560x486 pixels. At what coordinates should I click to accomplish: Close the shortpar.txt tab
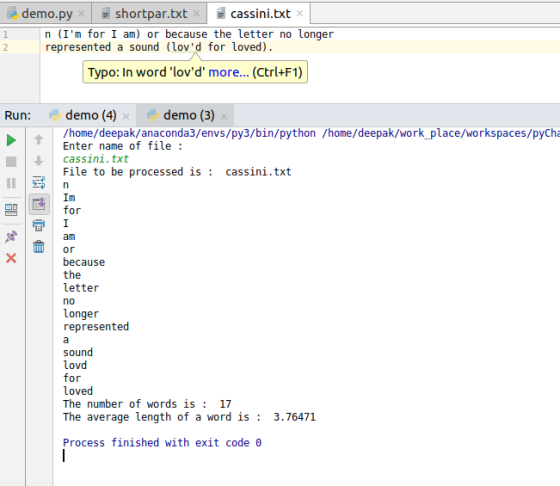pyautogui.click(x=196, y=14)
